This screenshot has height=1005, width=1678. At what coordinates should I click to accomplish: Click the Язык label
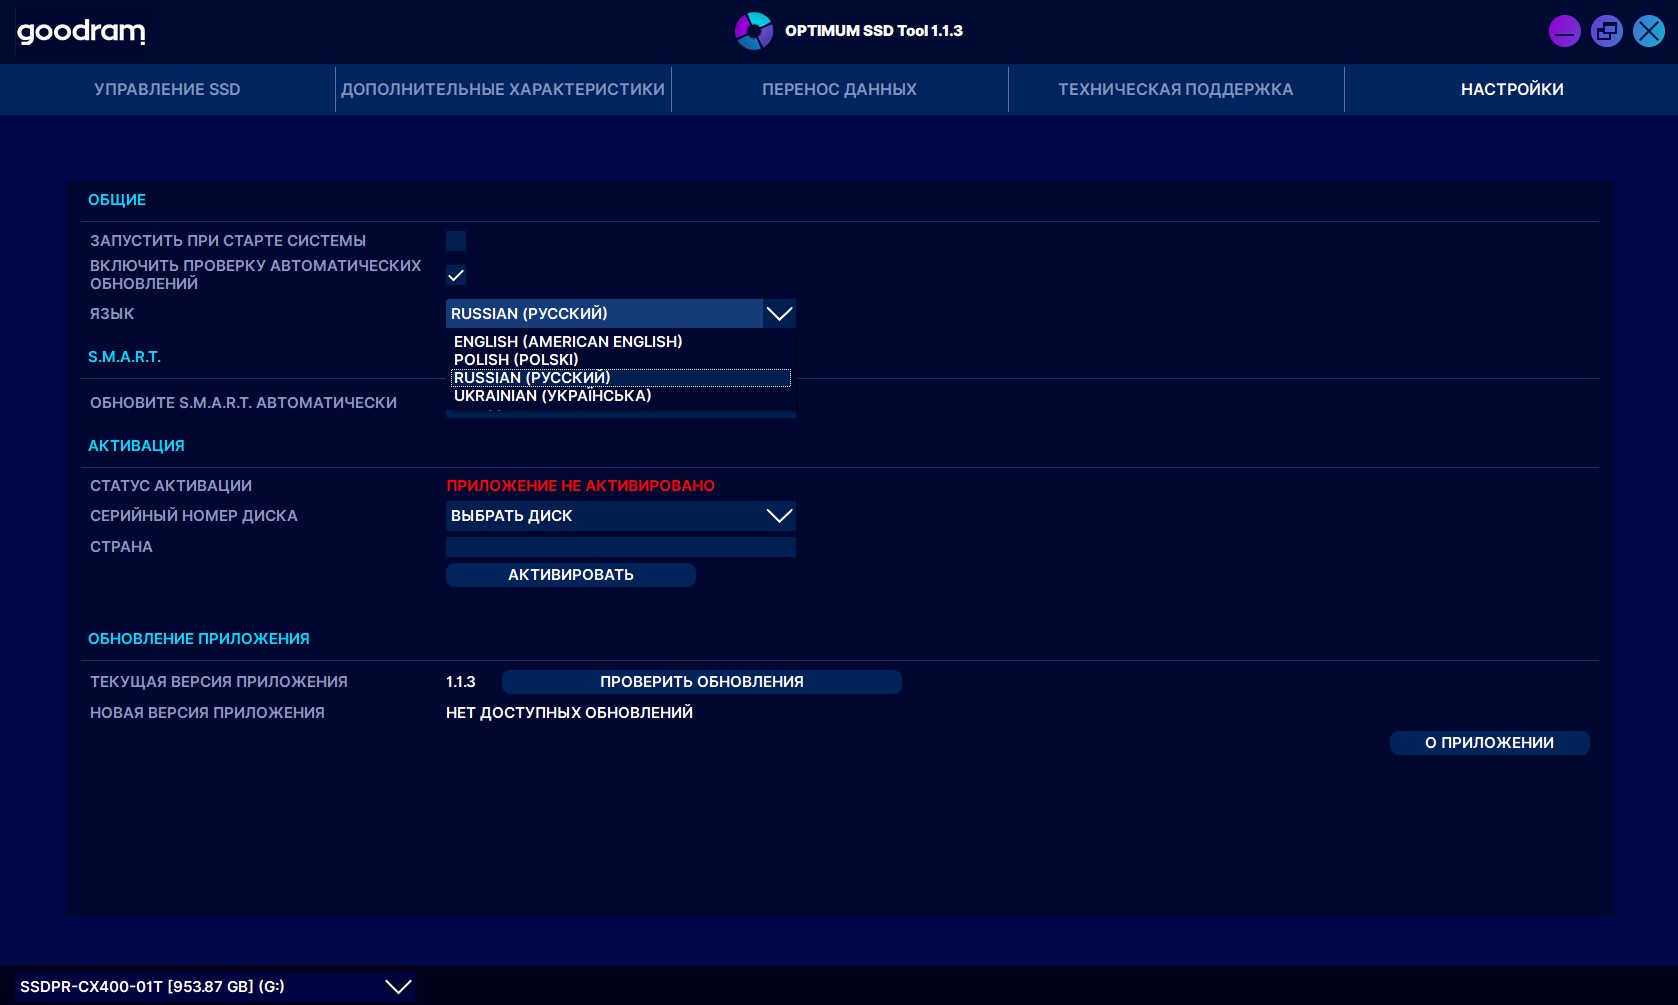click(x=112, y=314)
